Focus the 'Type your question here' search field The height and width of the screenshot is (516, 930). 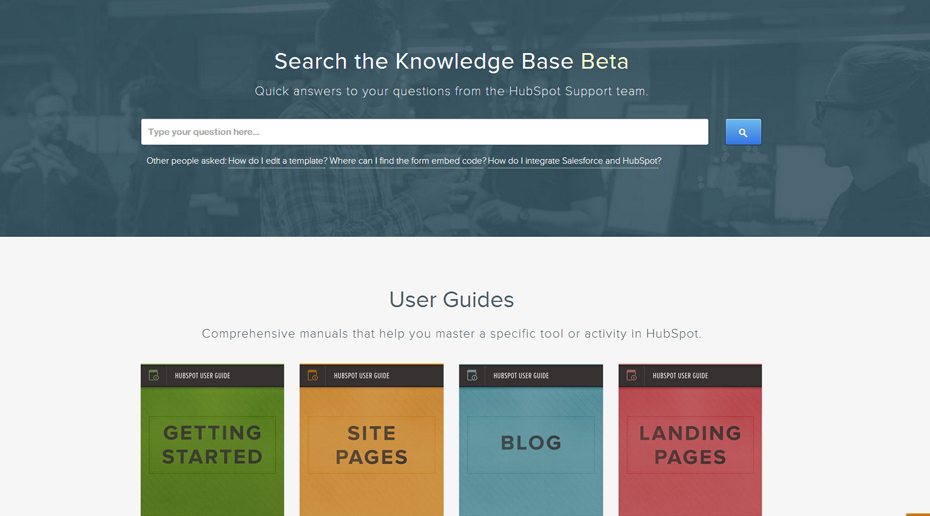click(424, 132)
